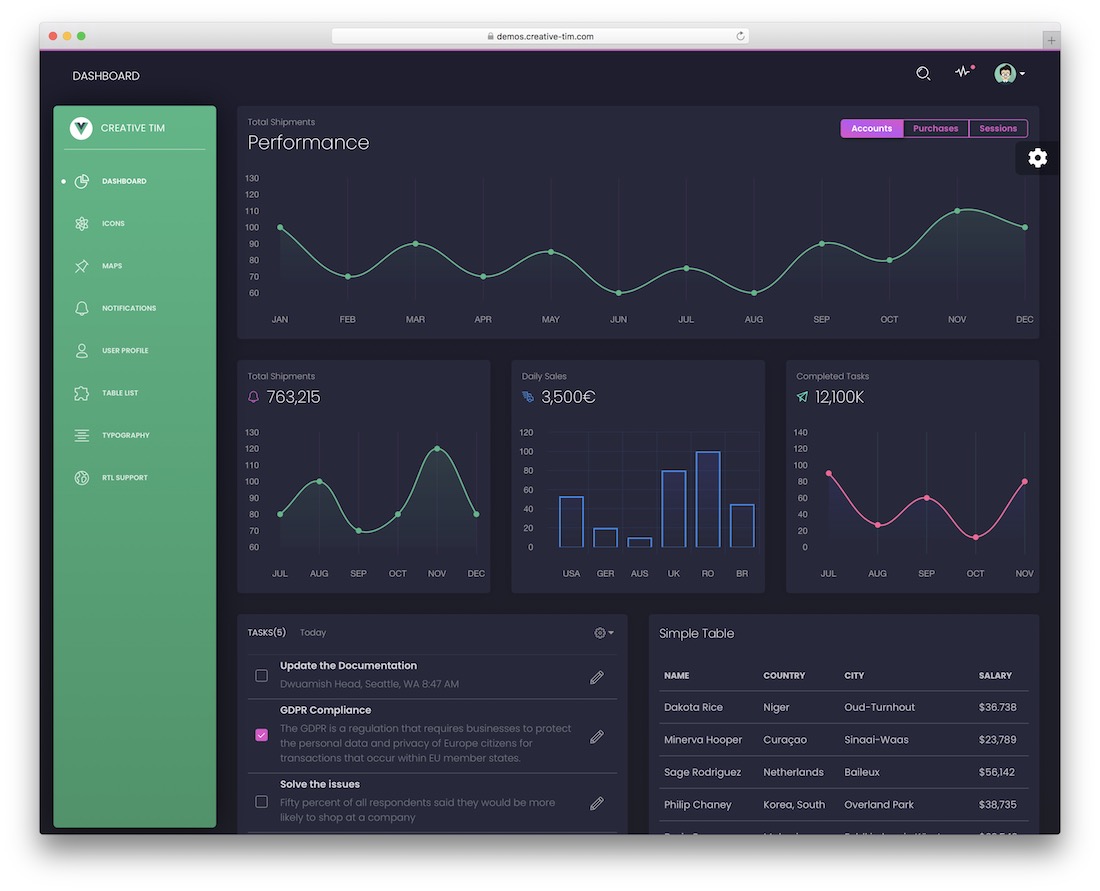Click the NAME column header
This screenshot has height=891, width=1100.
(x=676, y=676)
